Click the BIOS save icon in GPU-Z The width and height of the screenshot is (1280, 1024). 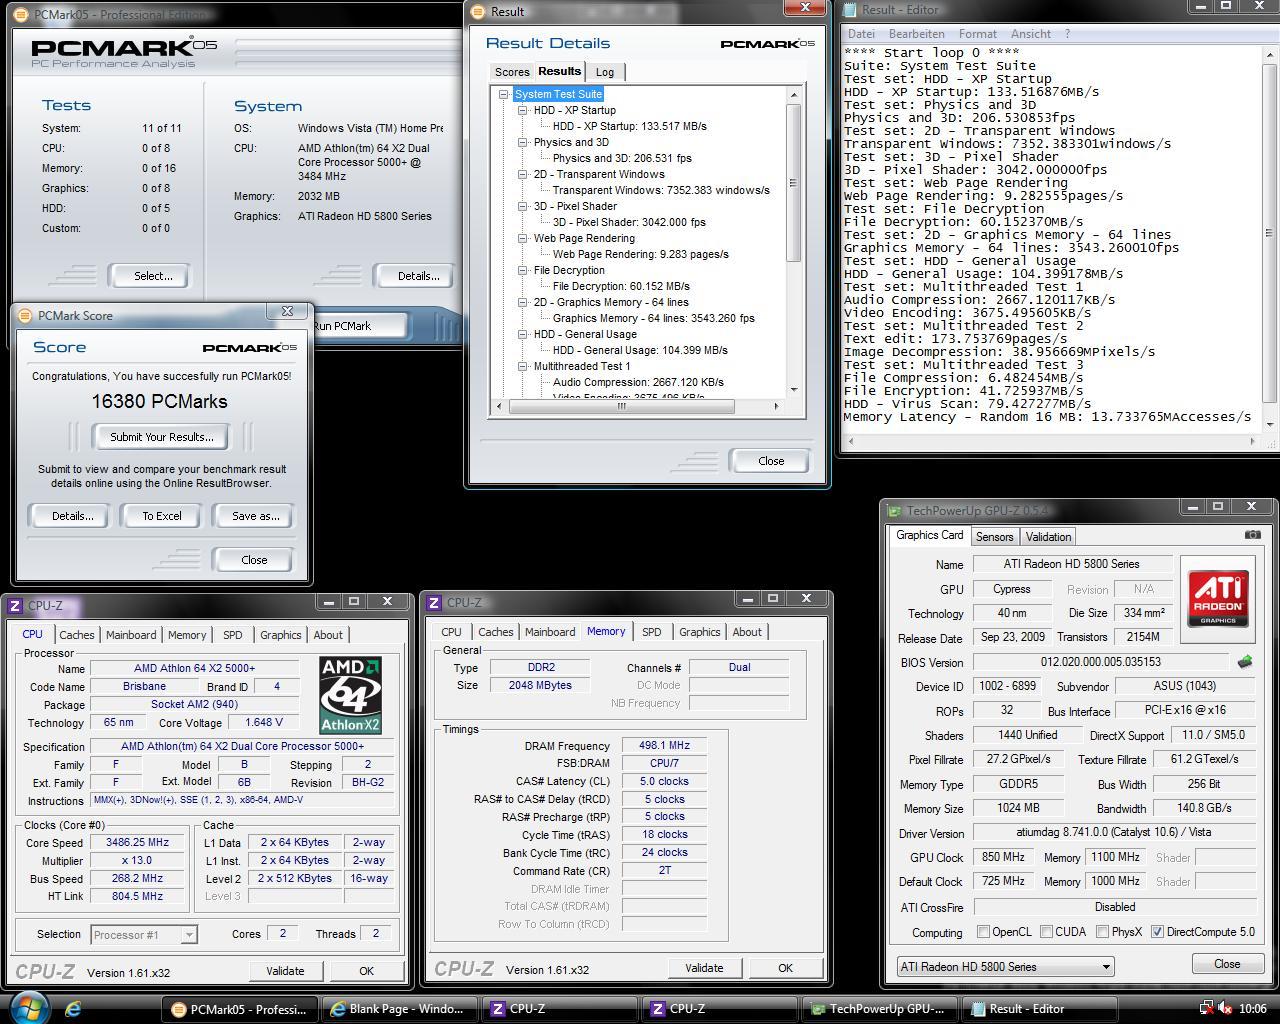coord(1245,662)
